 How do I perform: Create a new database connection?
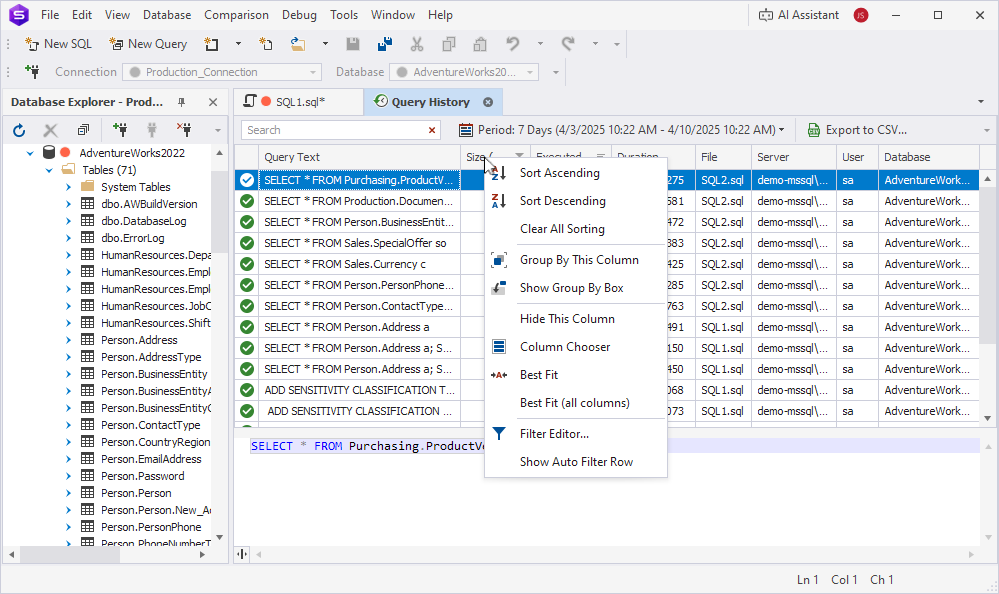click(122, 130)
